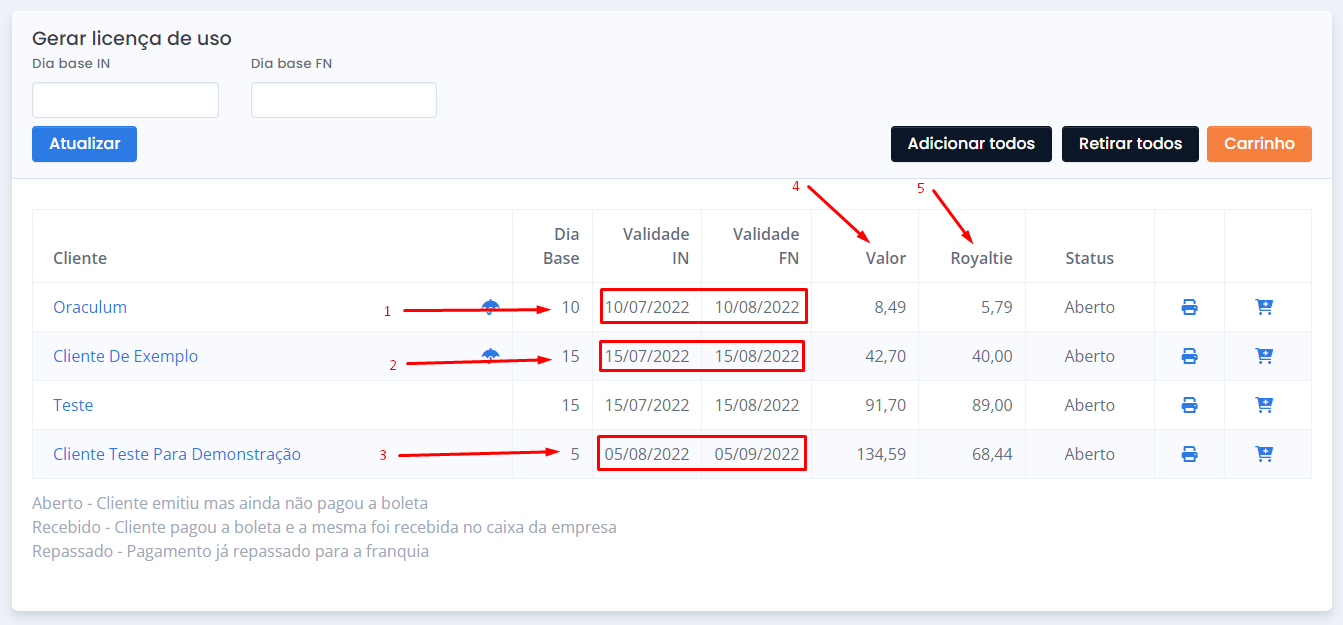
Task: Click Retirar todos button
Action: click(1130, 144)
